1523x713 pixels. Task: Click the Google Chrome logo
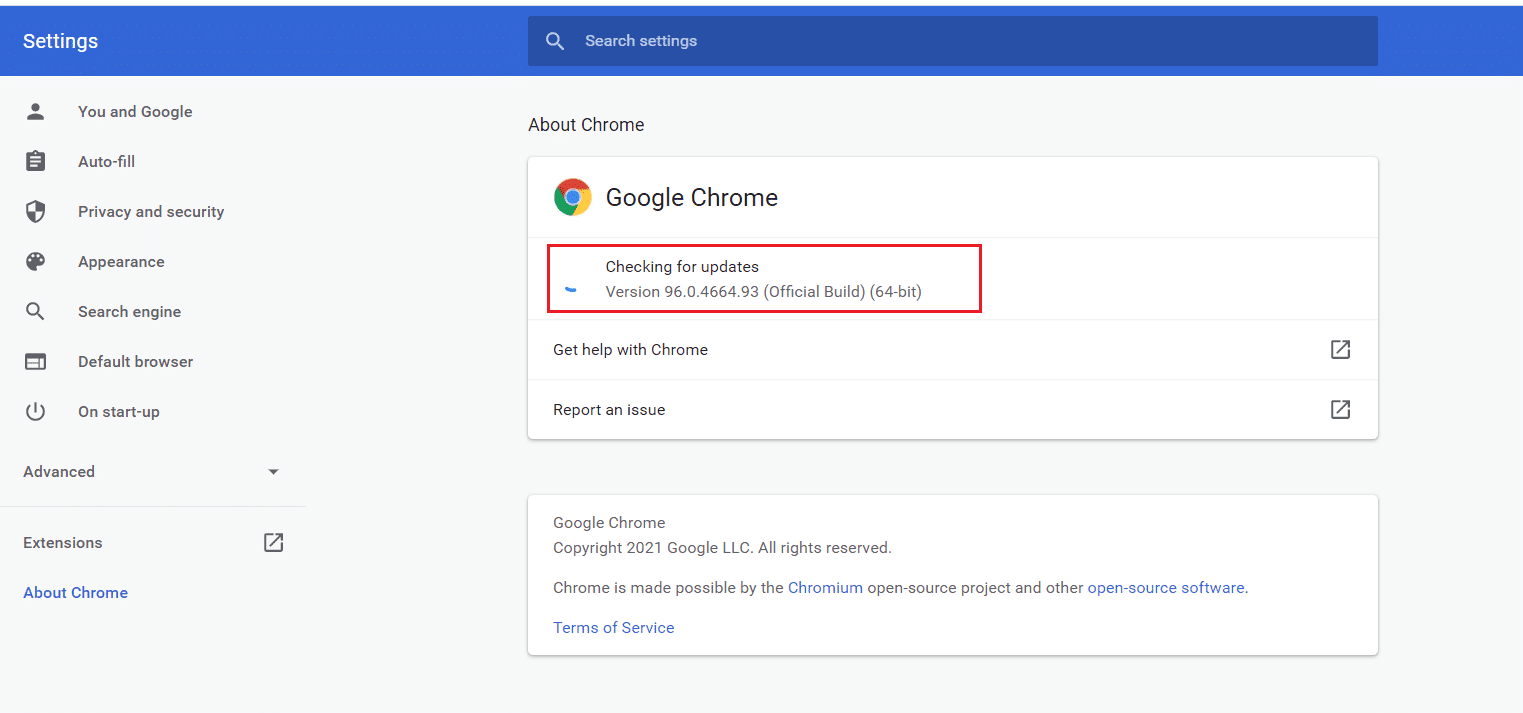click(x=572, y=197)
